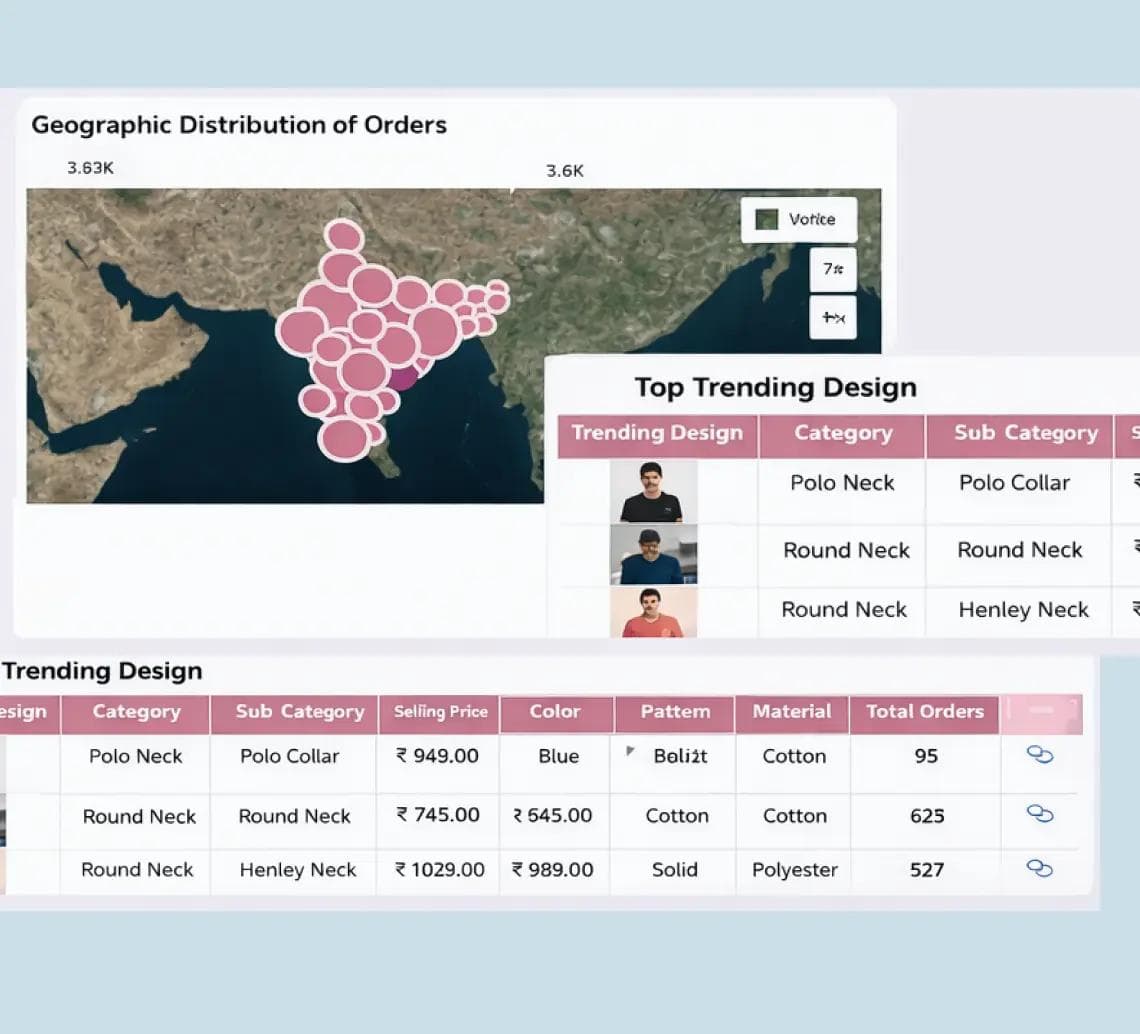Click the topmost pink bubble on the map

point(344,236)
